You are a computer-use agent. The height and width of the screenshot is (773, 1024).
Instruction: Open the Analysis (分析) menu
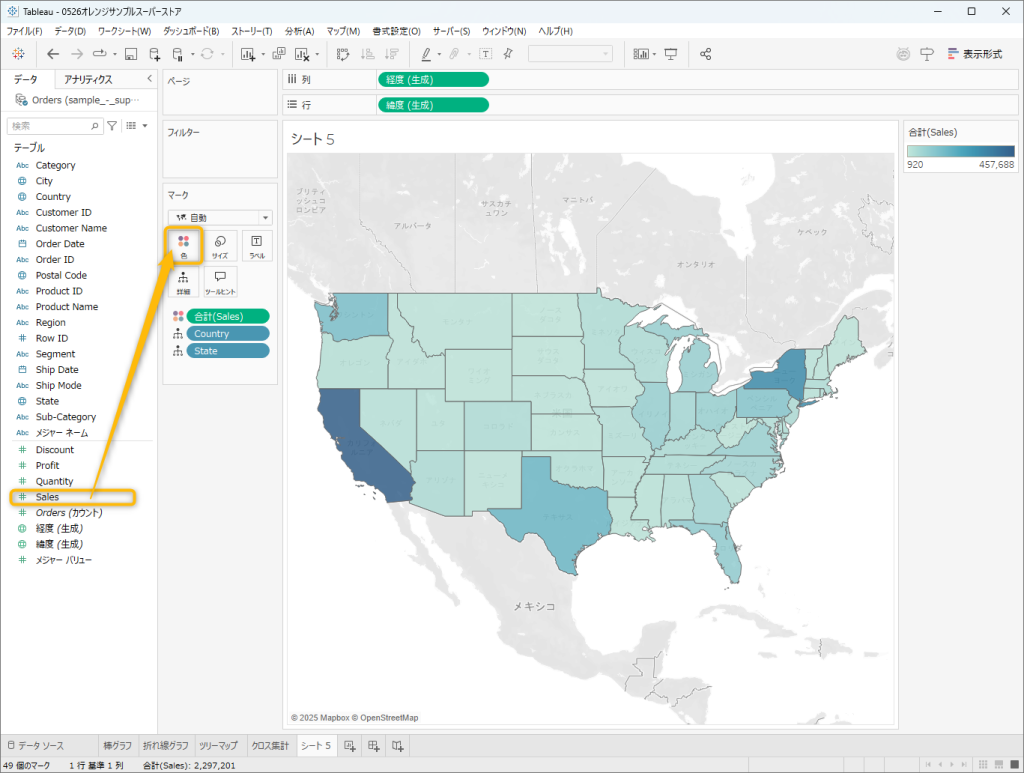pos(299,31)
